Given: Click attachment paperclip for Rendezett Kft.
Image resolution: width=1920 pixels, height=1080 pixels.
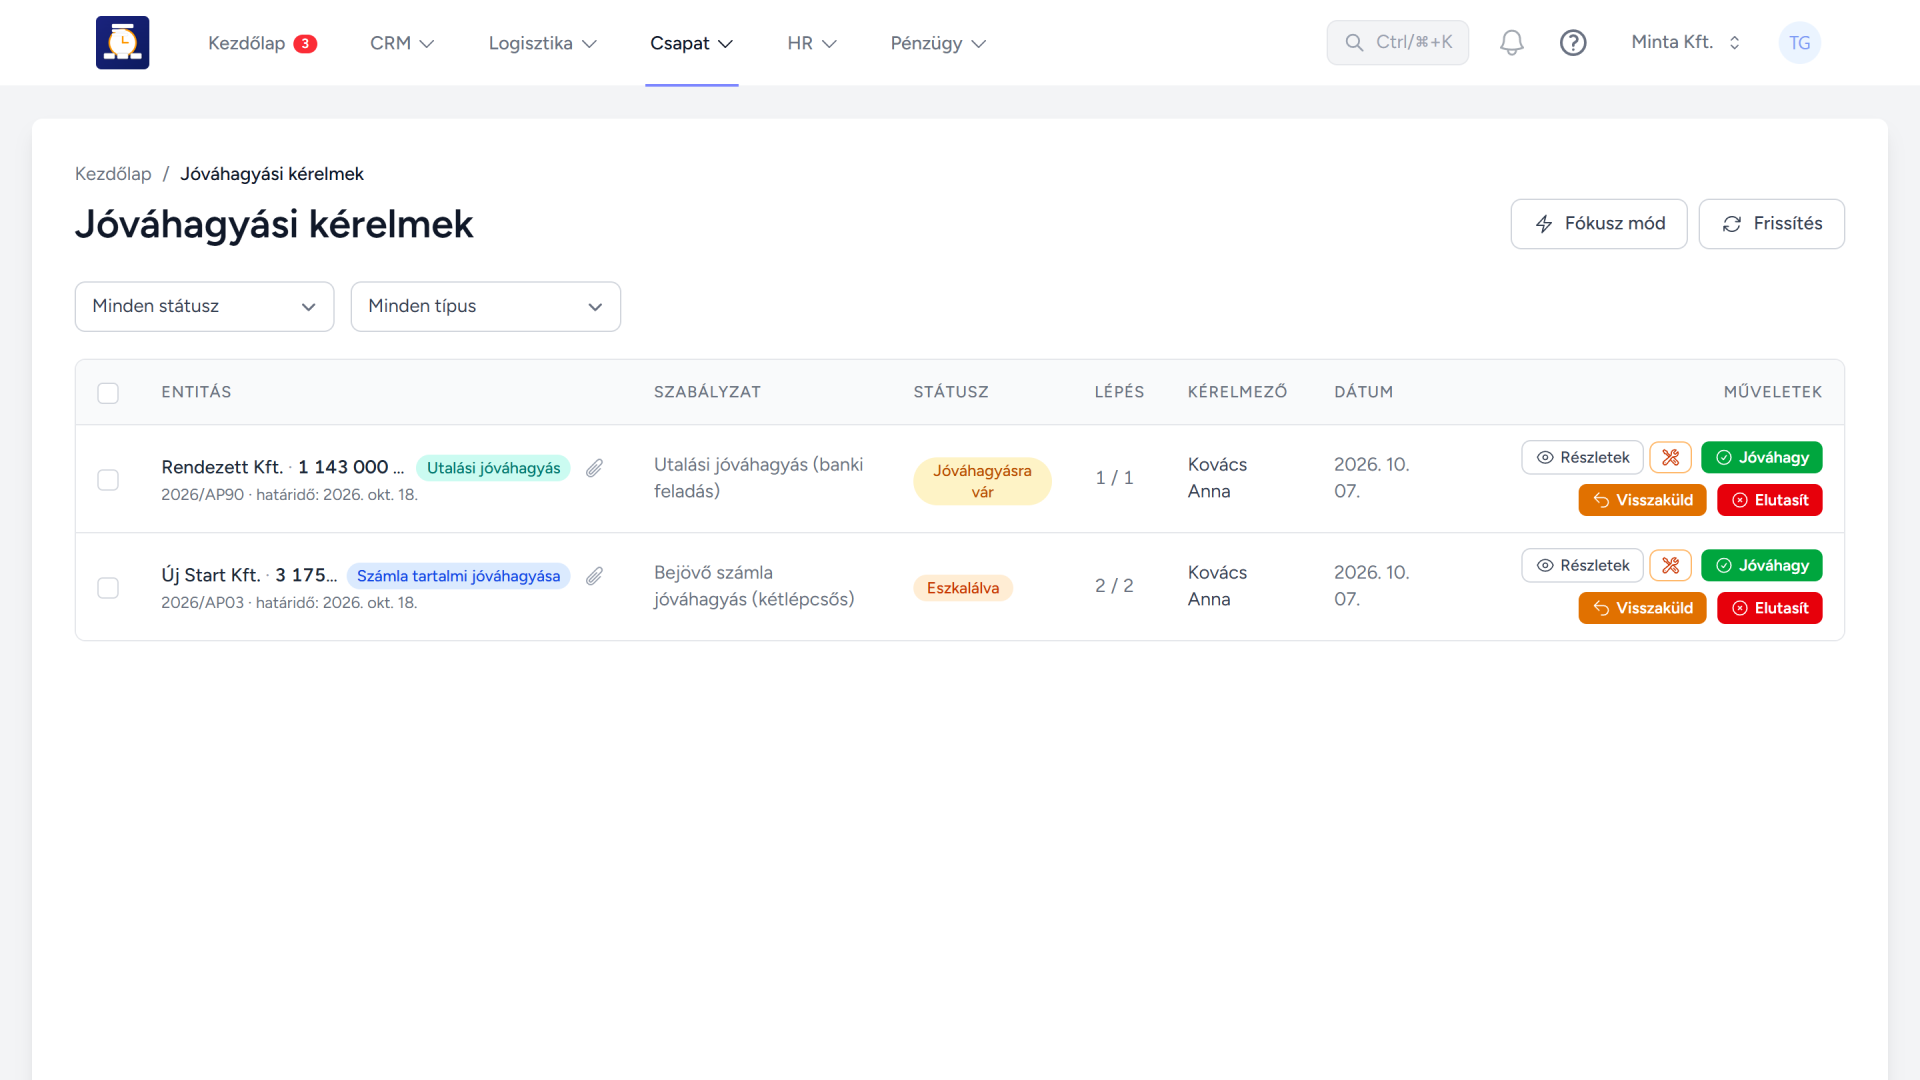Looking at the screenshot, I should coord(595,468).
